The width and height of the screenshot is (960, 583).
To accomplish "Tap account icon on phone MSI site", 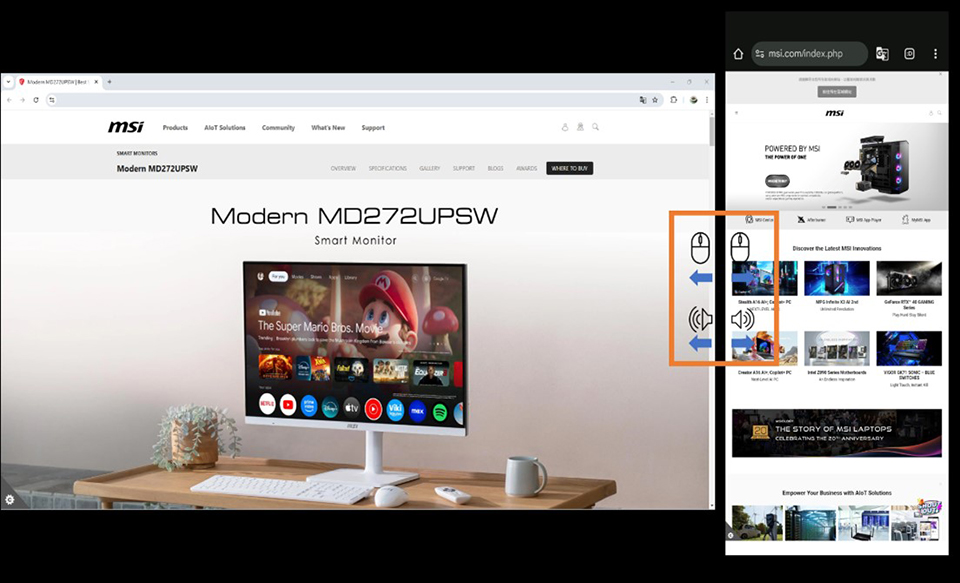I will [x=931, y=113].
